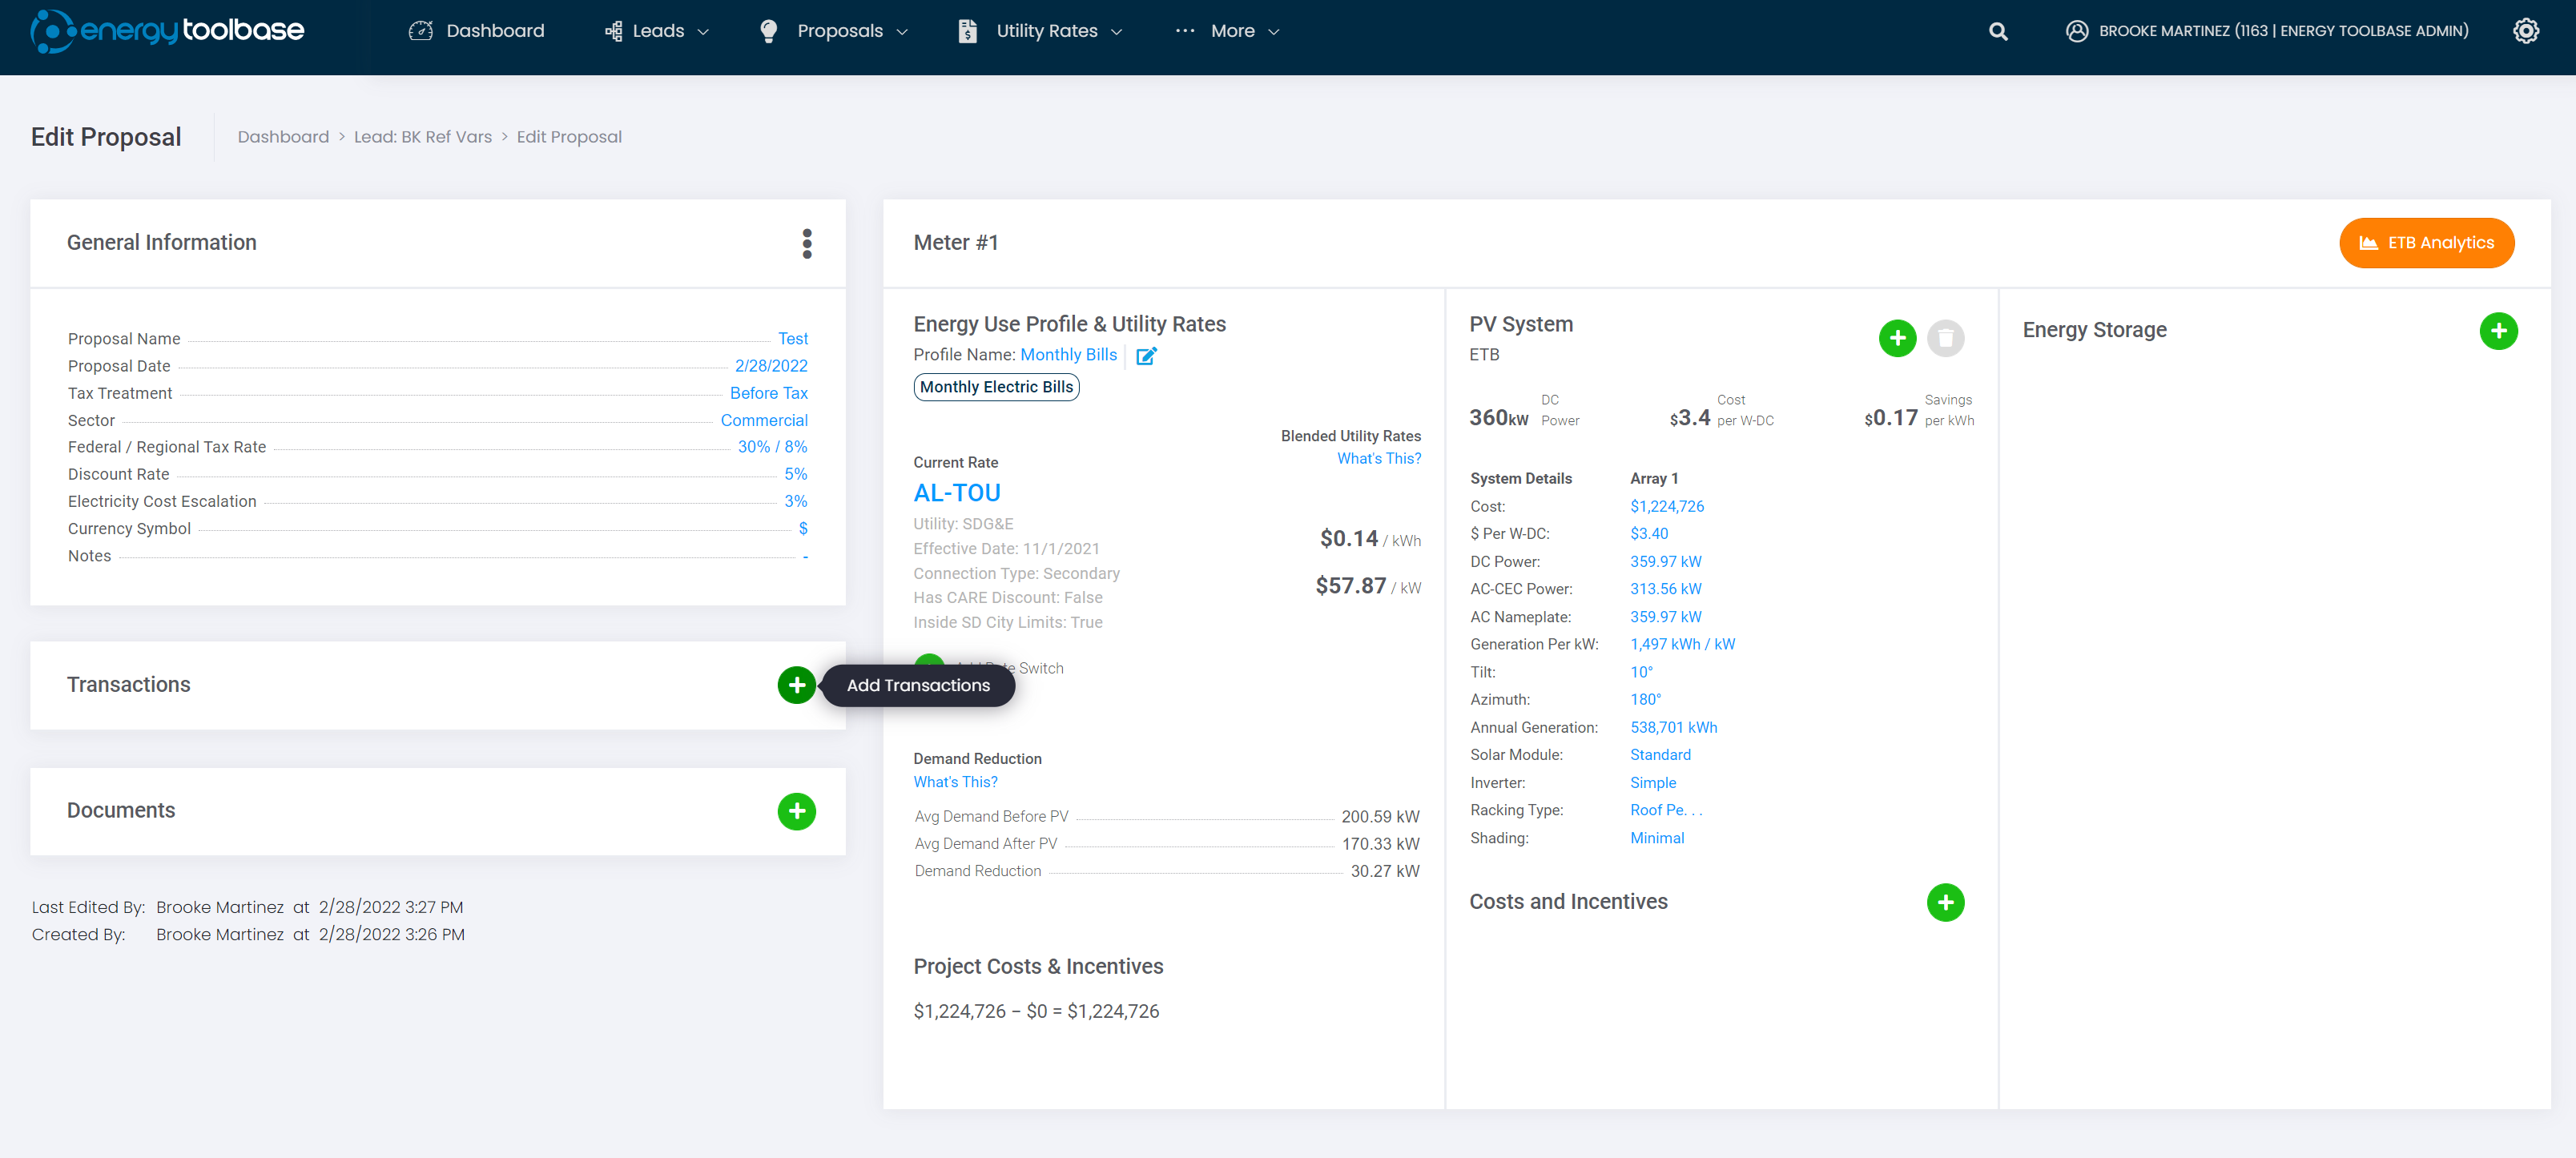Edit the Monthly Bills profile pencil icon

1146,356
